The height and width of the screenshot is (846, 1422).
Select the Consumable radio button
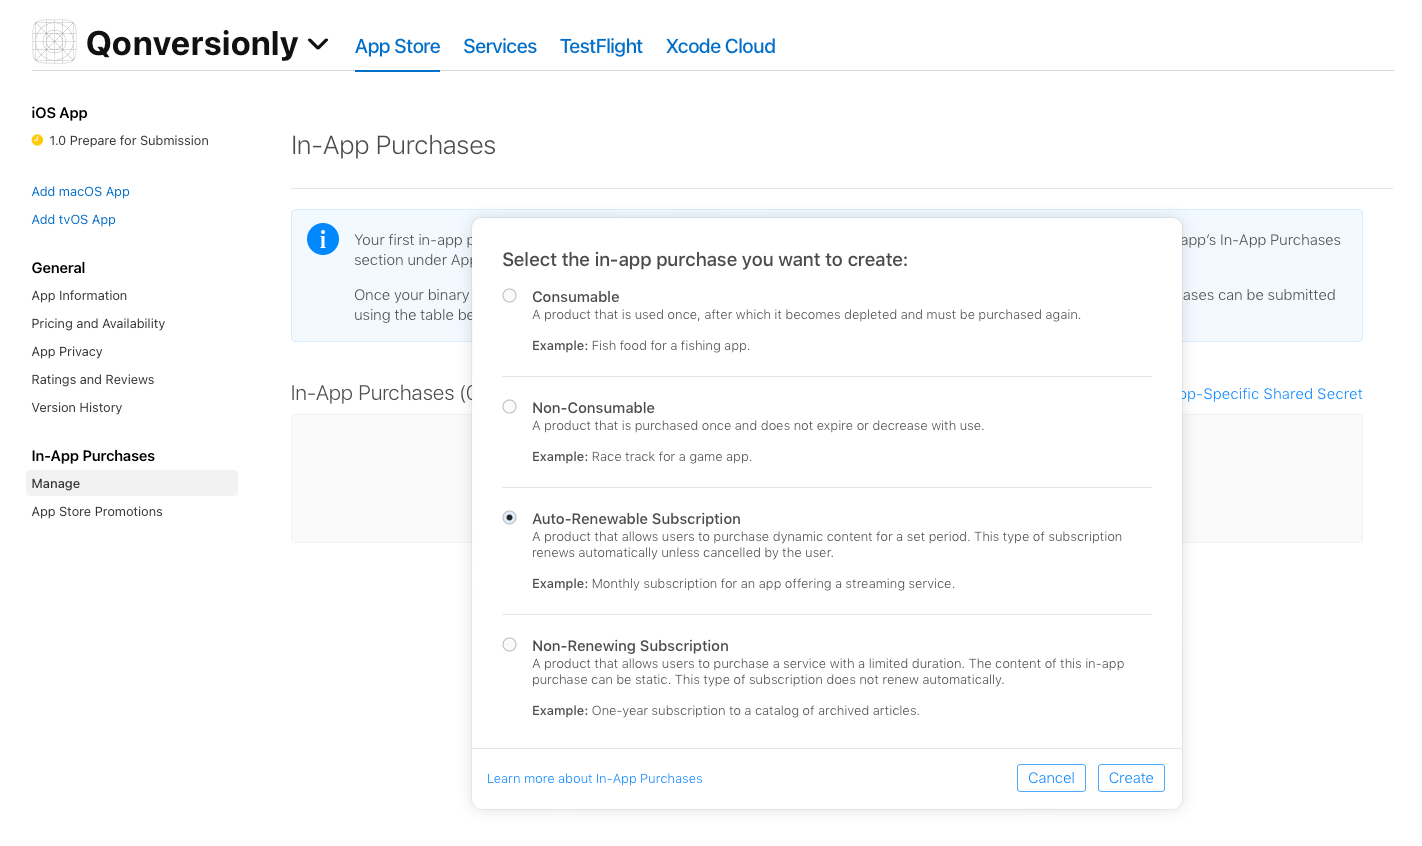tap(510, 296)
